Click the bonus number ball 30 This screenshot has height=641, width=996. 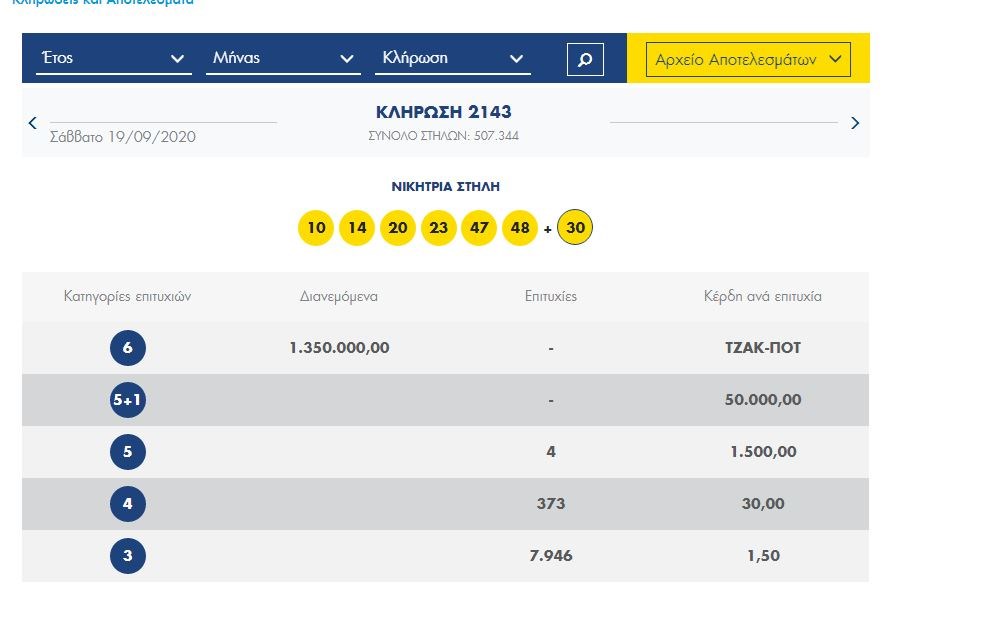coord(575,228)
